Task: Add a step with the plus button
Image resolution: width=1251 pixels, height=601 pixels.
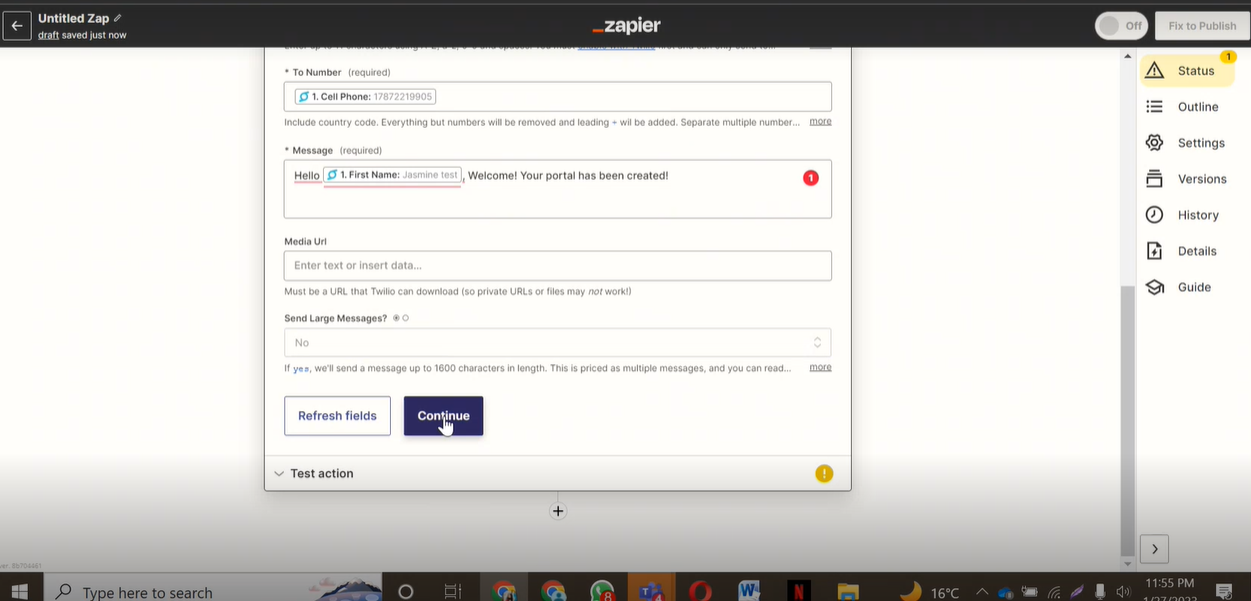Action: pyautogui.click(x=558, y=511)
